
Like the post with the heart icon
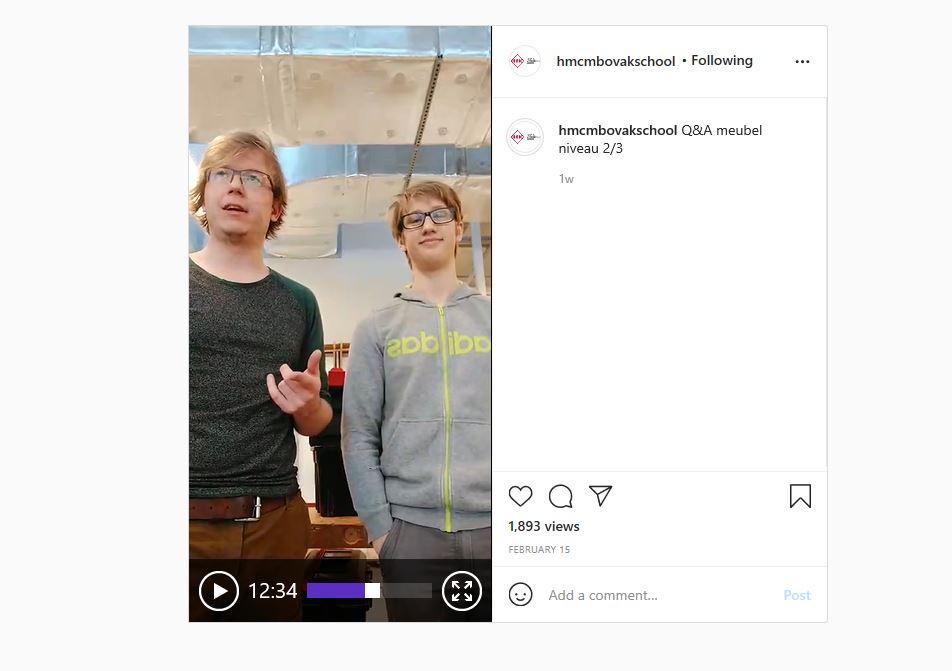tap(520, 496)
